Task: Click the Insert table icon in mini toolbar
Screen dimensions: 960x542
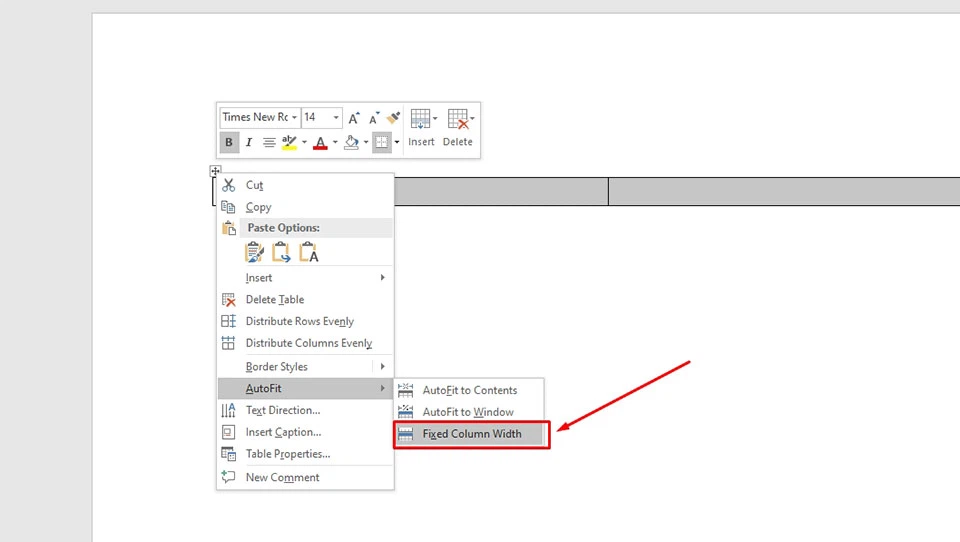Action: (x=420, y=120)
